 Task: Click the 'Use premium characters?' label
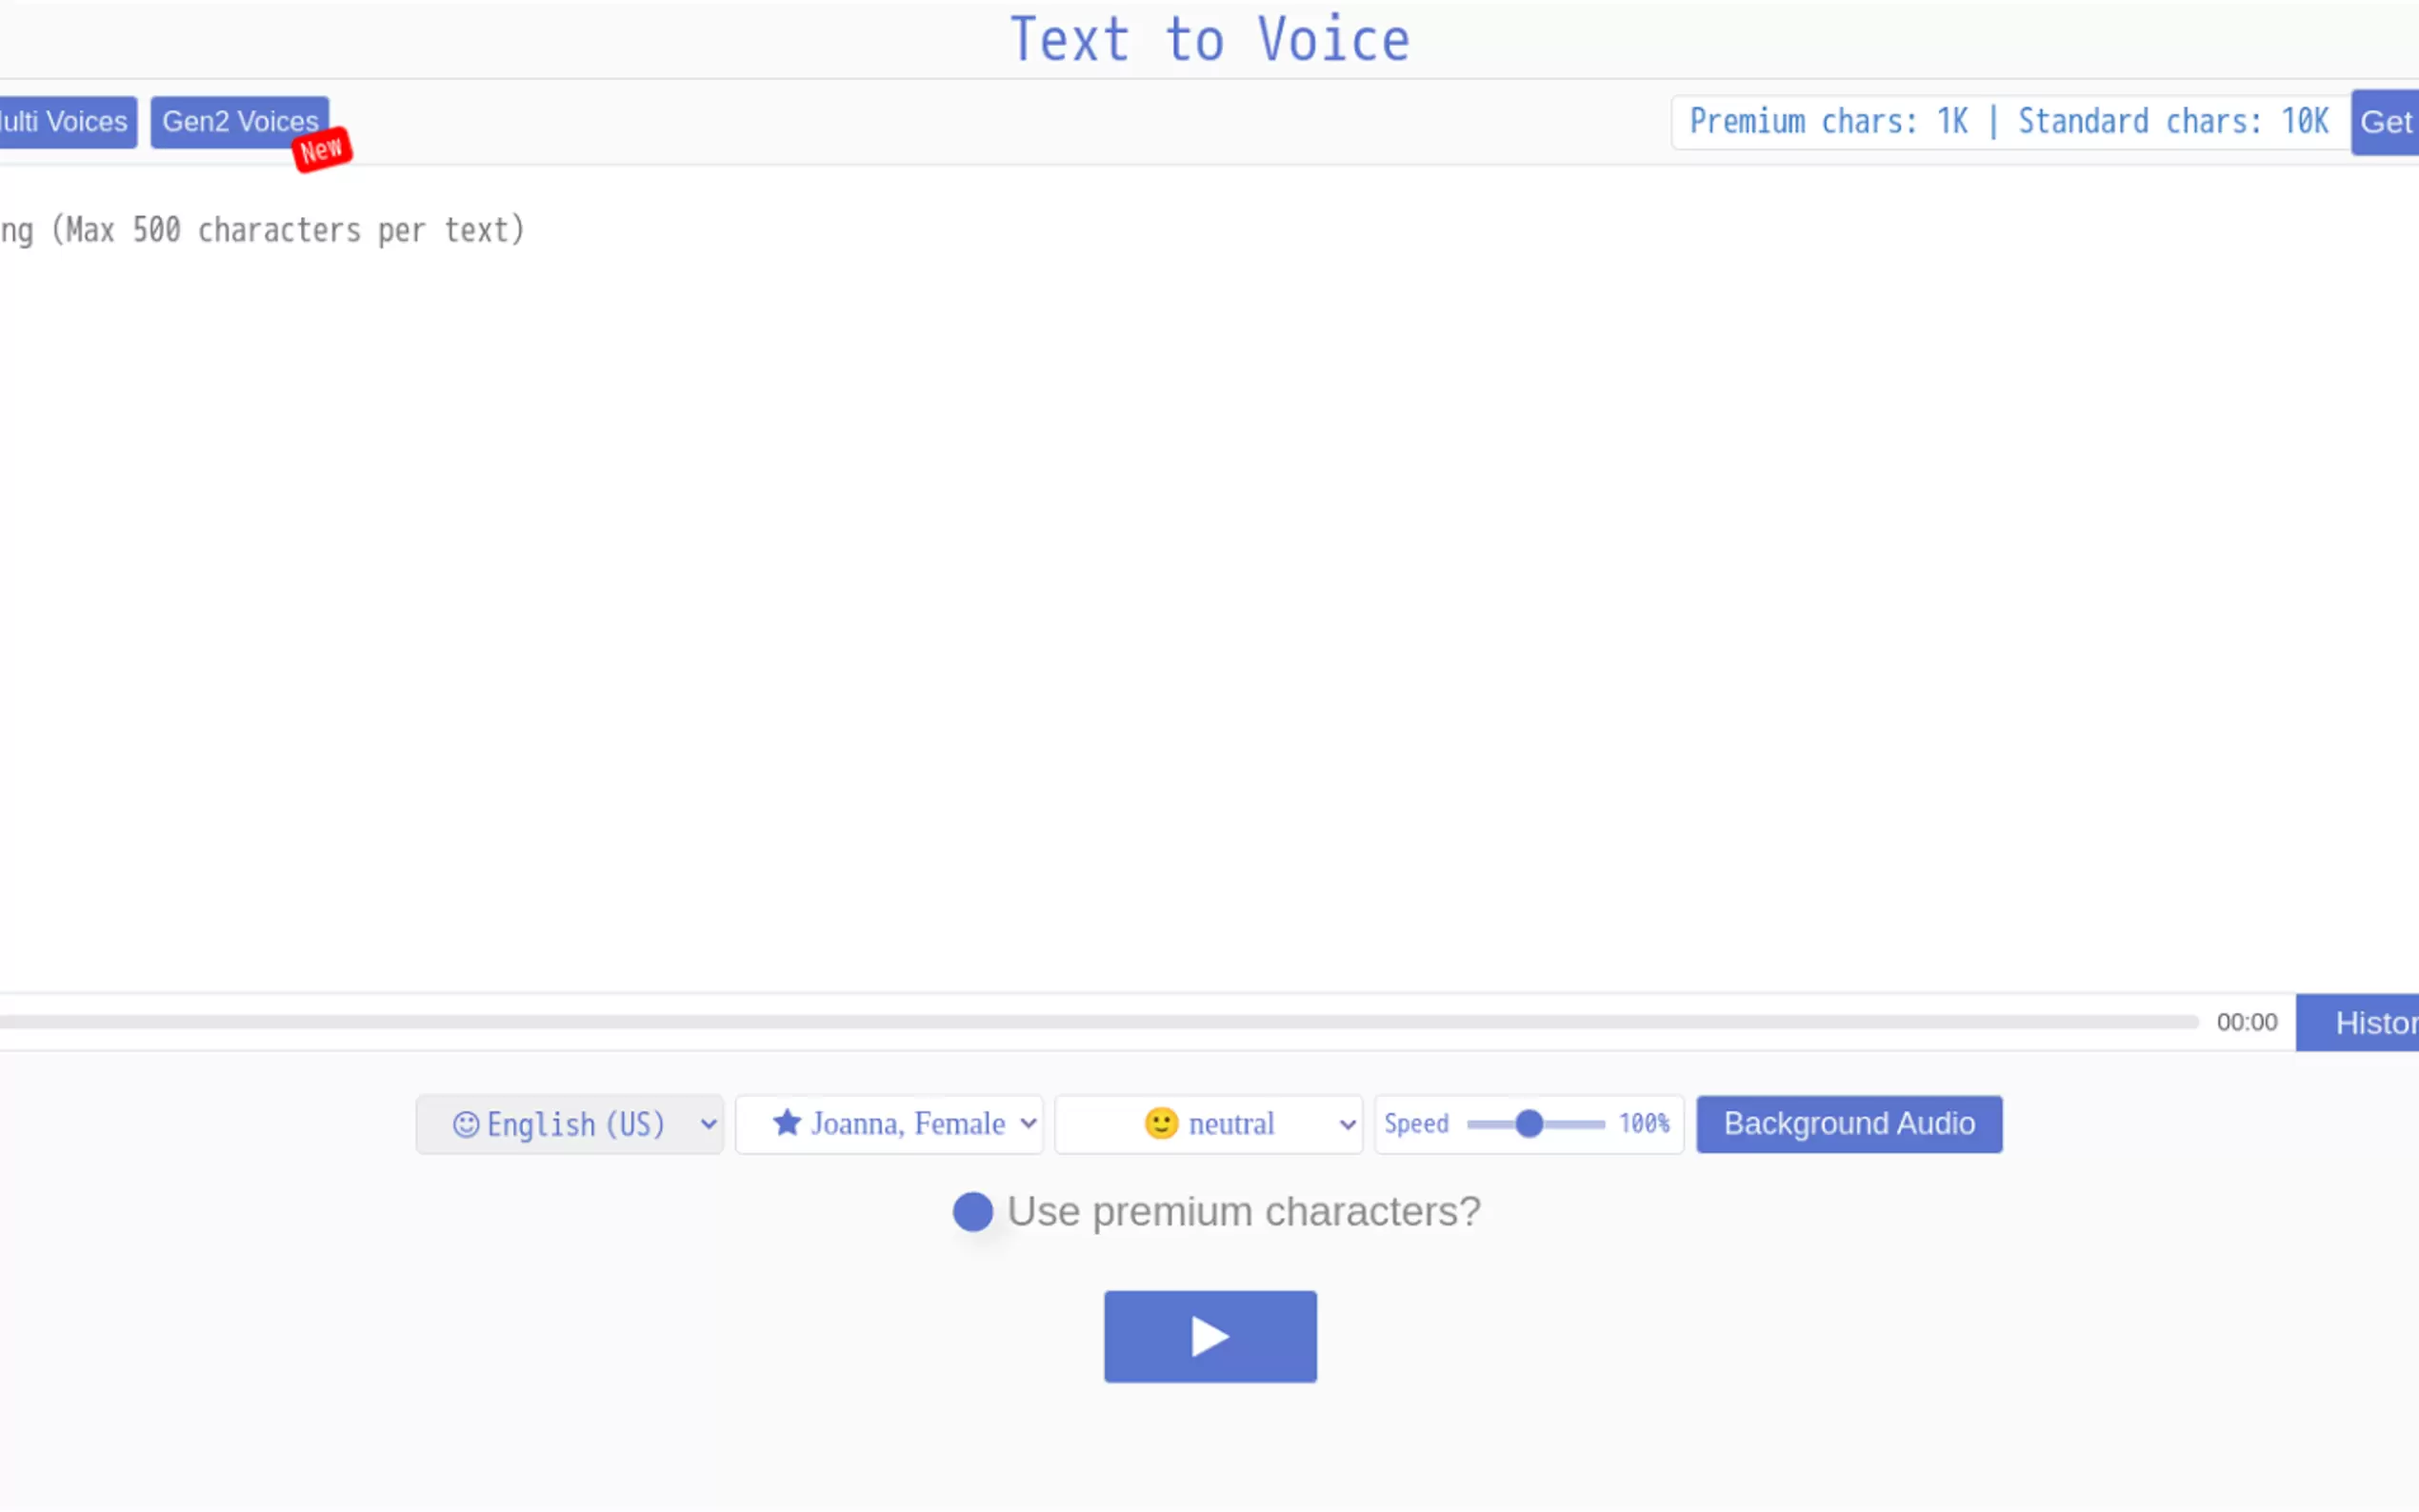[x=1243, y=1211]
